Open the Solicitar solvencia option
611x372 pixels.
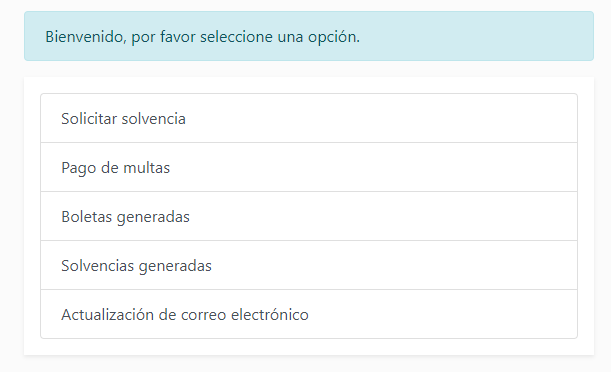(x=309, y=118)
